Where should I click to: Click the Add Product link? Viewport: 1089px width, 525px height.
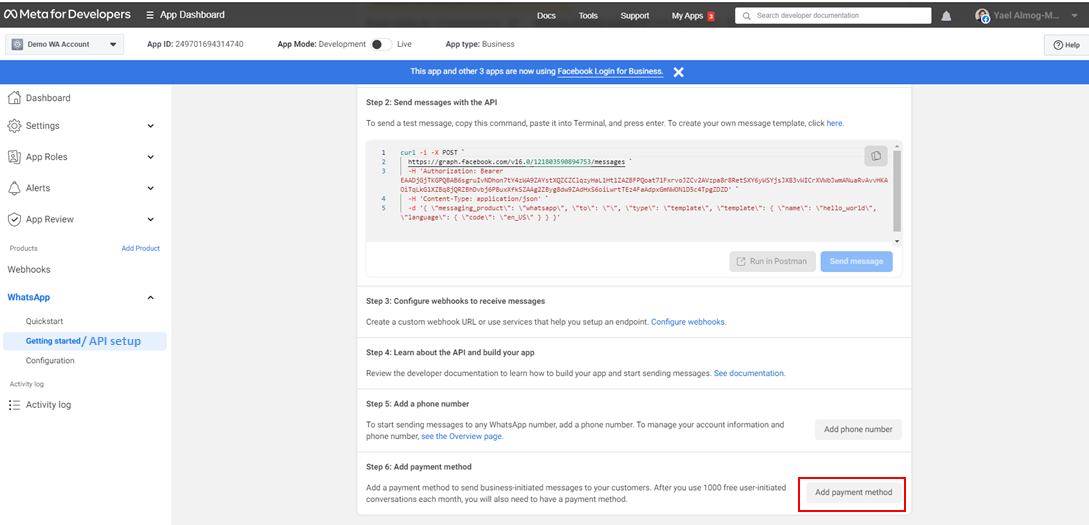click(140, 248)
